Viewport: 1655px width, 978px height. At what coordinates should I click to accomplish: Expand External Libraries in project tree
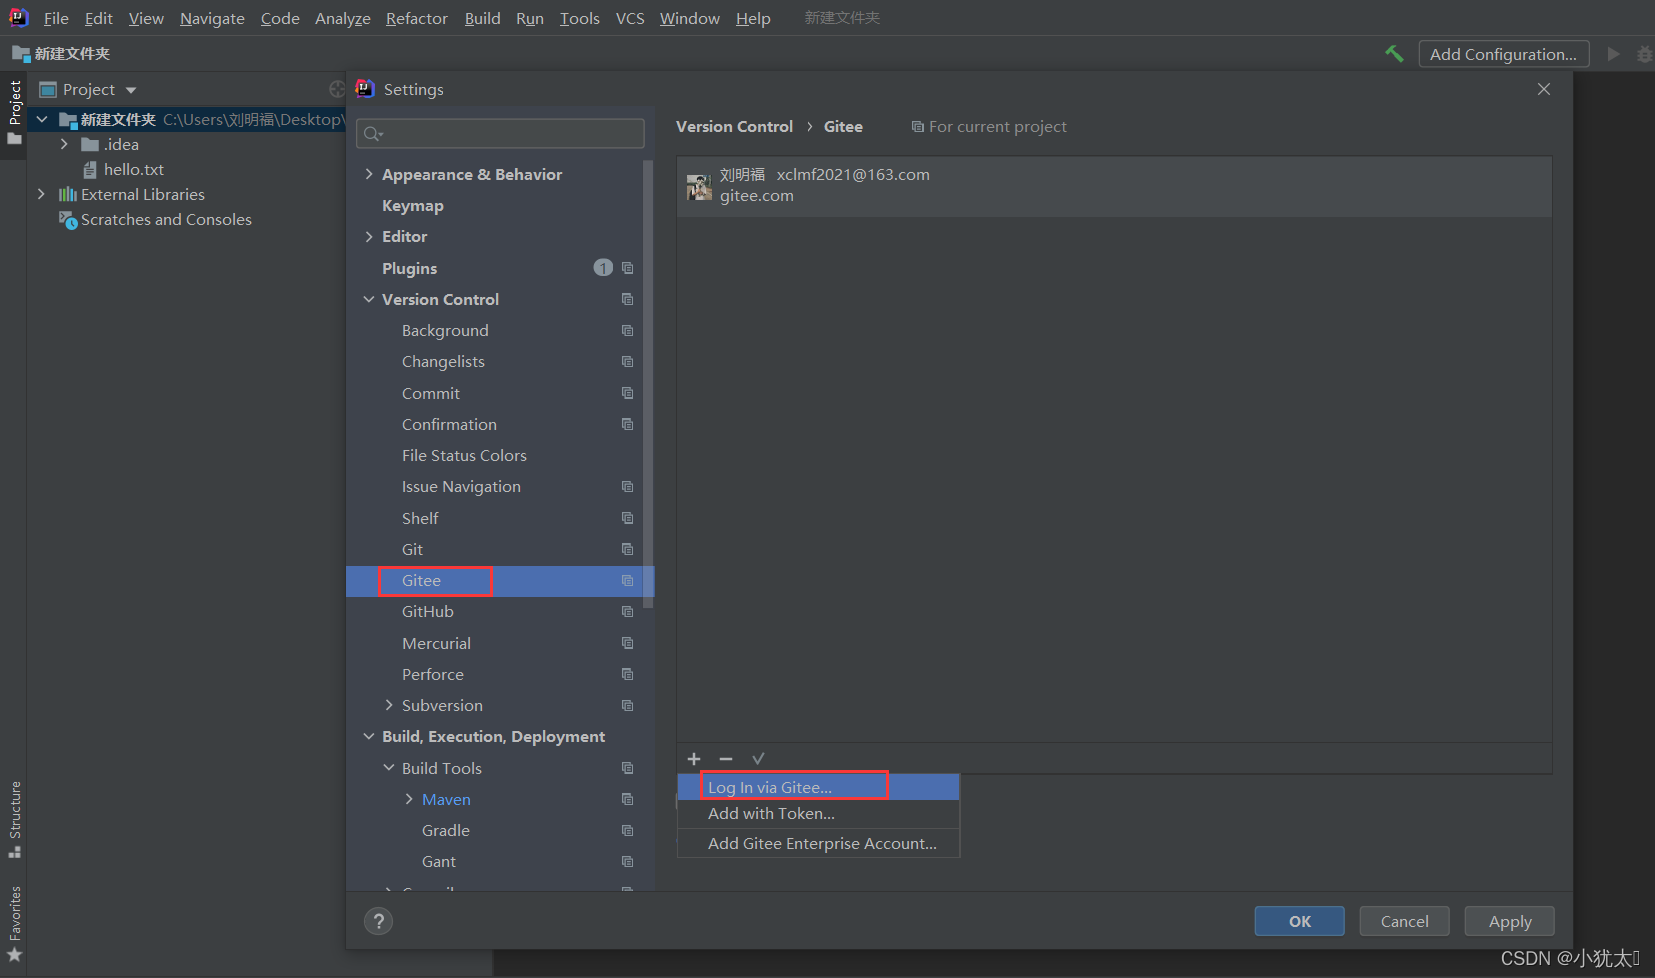point(41,194)
